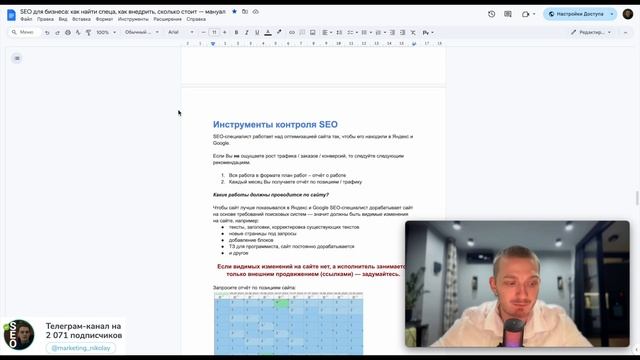Click the move to folder icon

pyautogui.click(x=245, y=11)
